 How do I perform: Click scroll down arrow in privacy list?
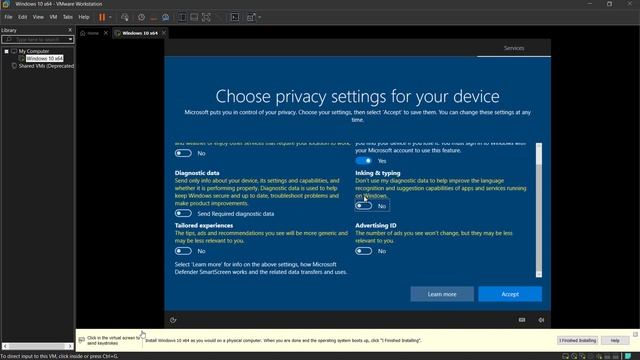pos(539,274)
